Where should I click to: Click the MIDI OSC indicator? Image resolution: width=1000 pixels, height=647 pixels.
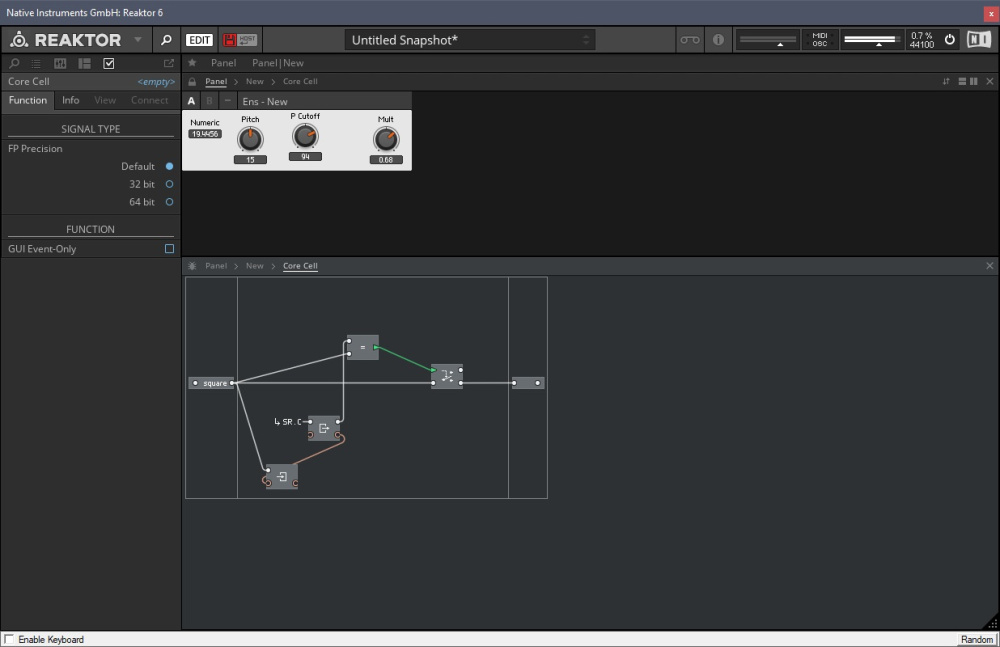(820, 40)
